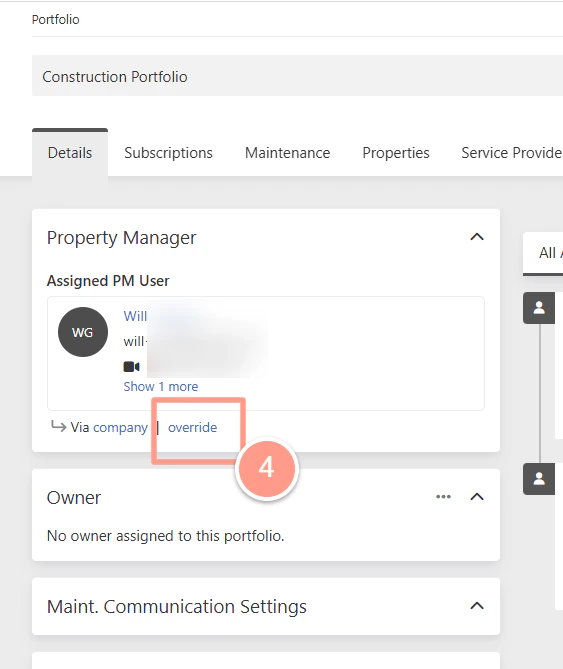Open the Service Provider tab
563x669 pixels.
click(512, 153)
